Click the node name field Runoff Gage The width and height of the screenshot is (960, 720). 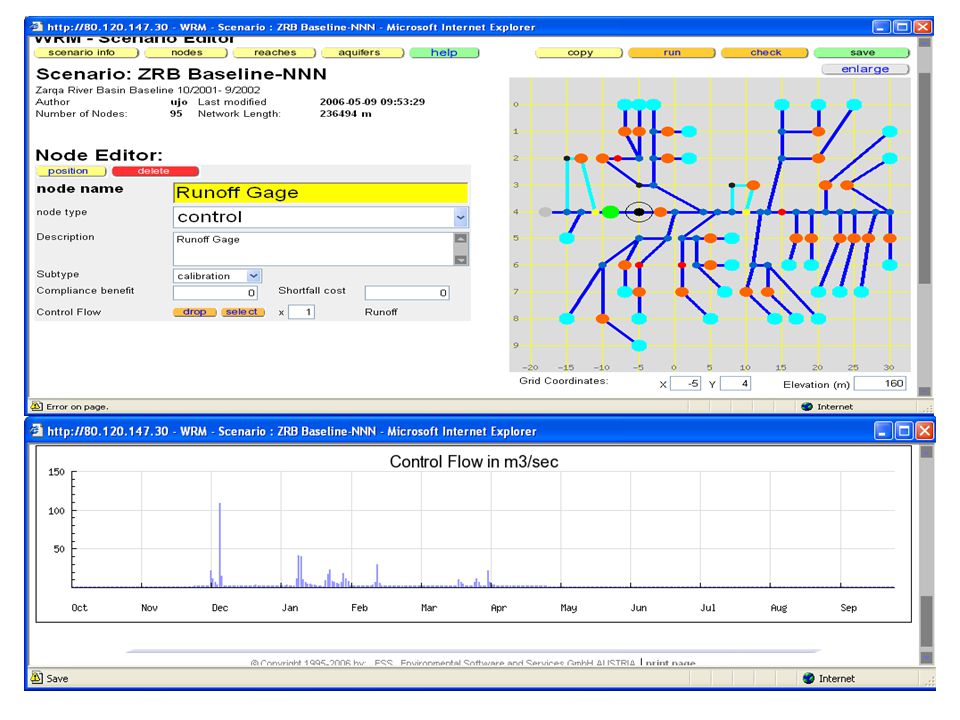321,193
